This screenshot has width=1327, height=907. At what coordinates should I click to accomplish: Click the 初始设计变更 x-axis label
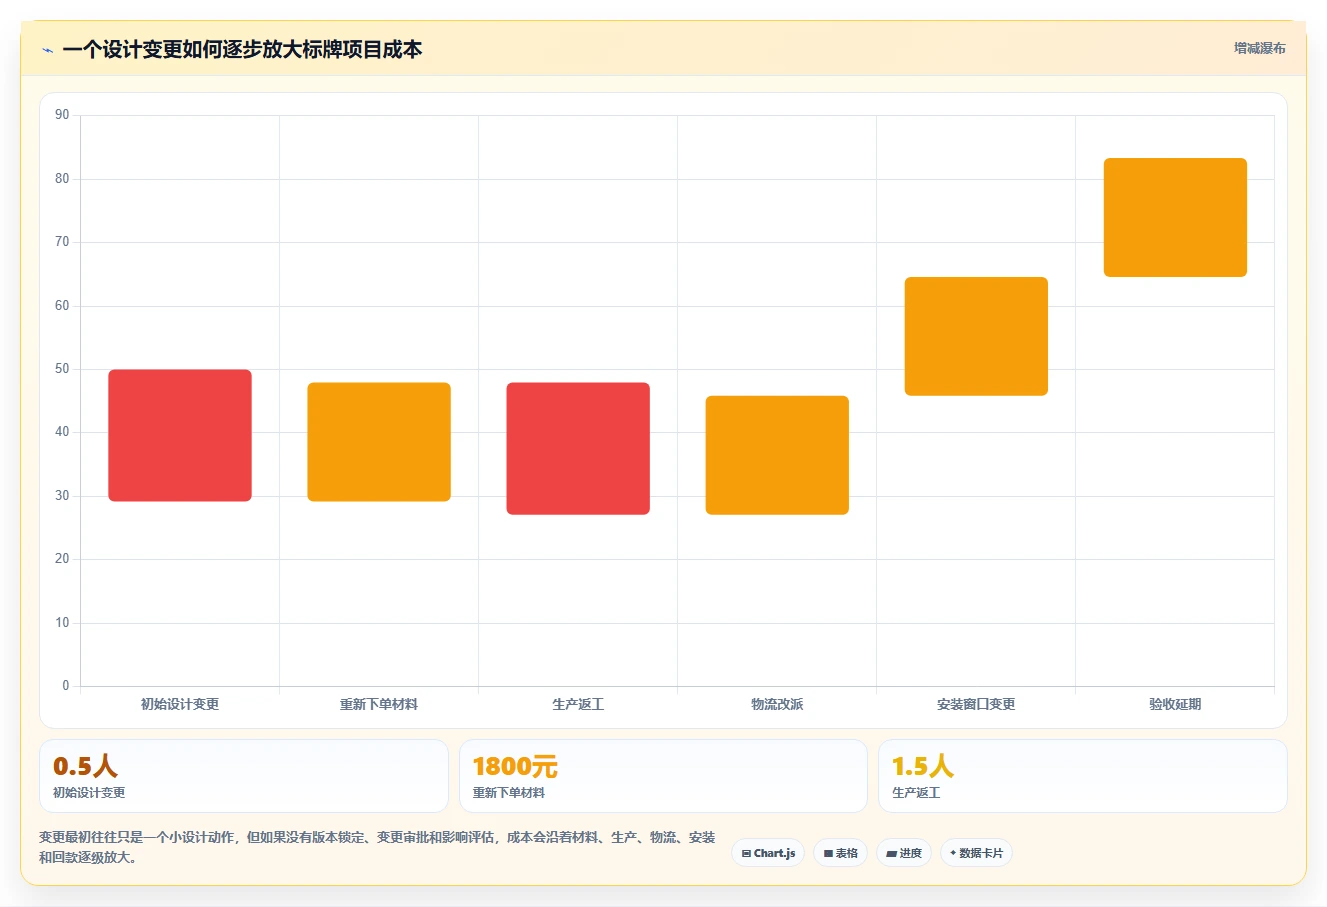(x=180, y=704)
